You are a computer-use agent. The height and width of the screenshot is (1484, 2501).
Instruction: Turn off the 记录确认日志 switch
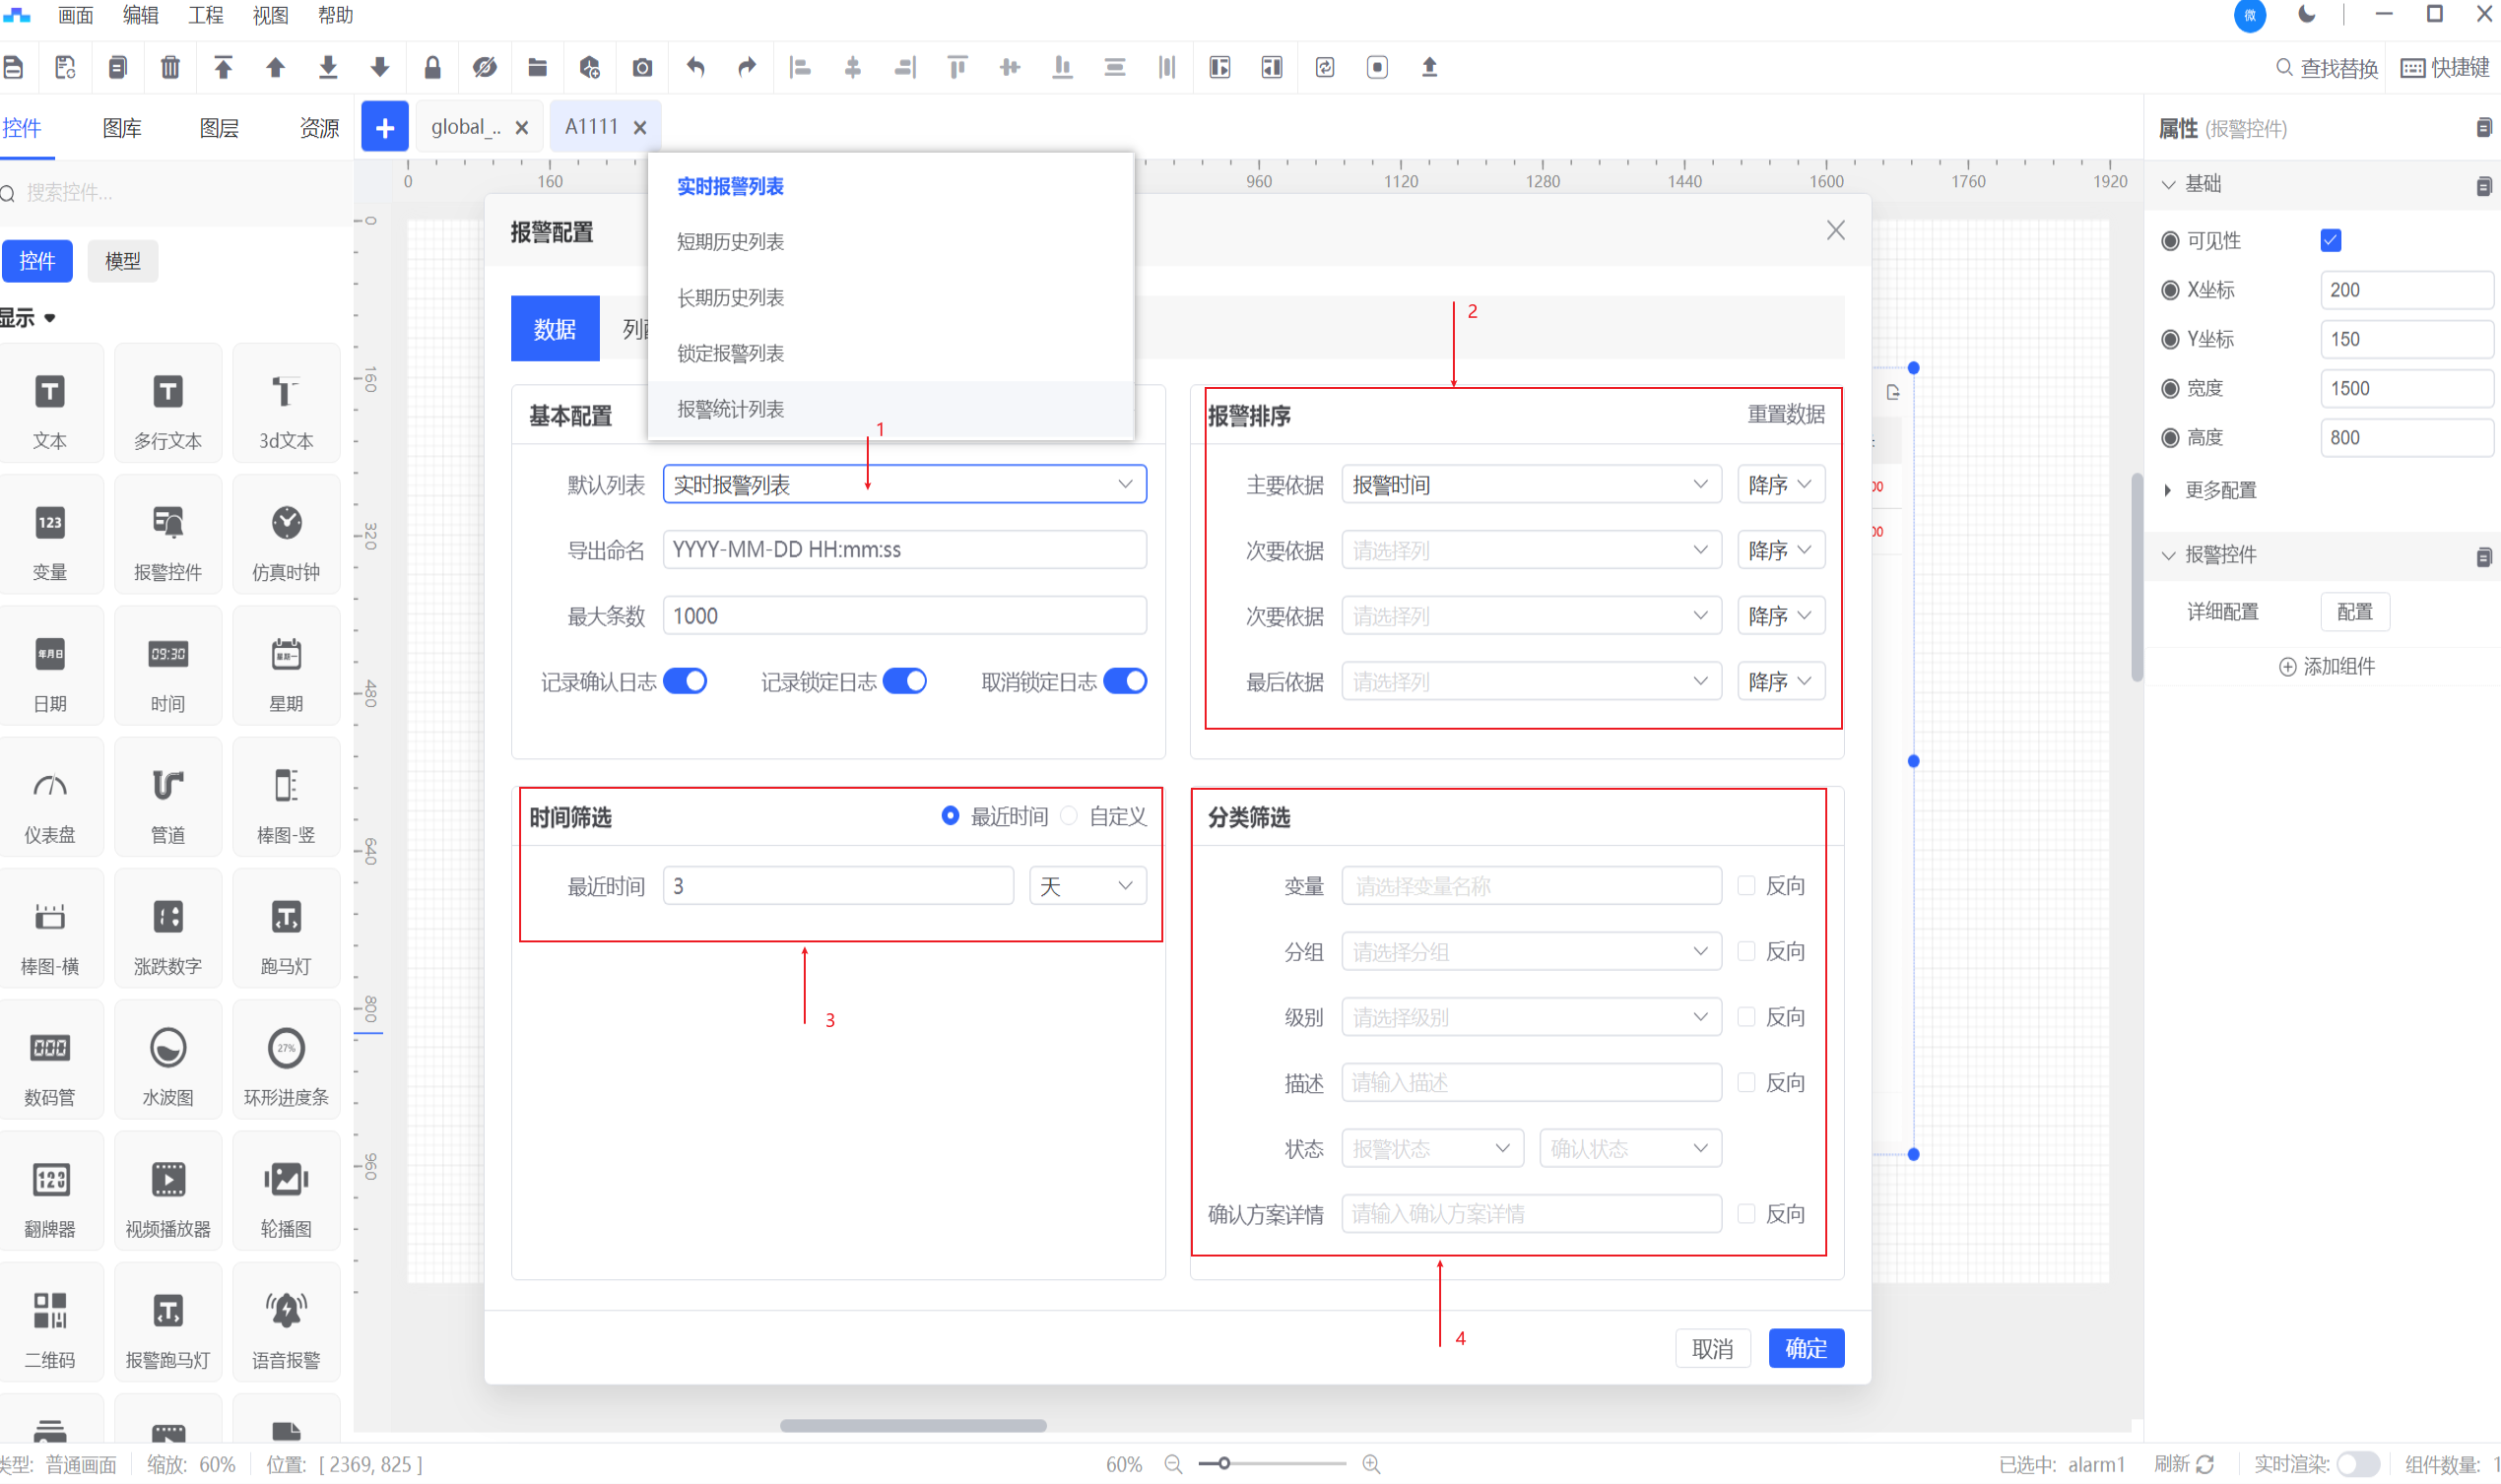coord(685,681)
